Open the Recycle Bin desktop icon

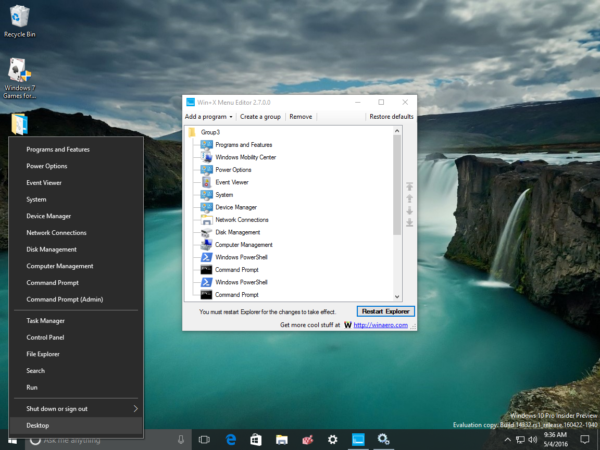19,21
